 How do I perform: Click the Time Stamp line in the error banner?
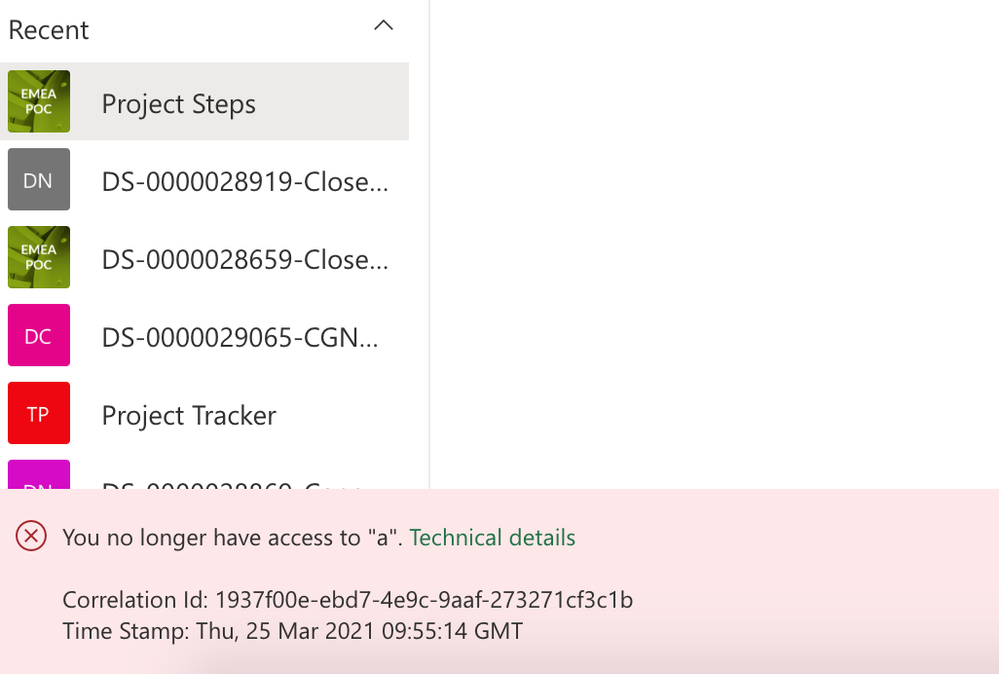point(292,631)
